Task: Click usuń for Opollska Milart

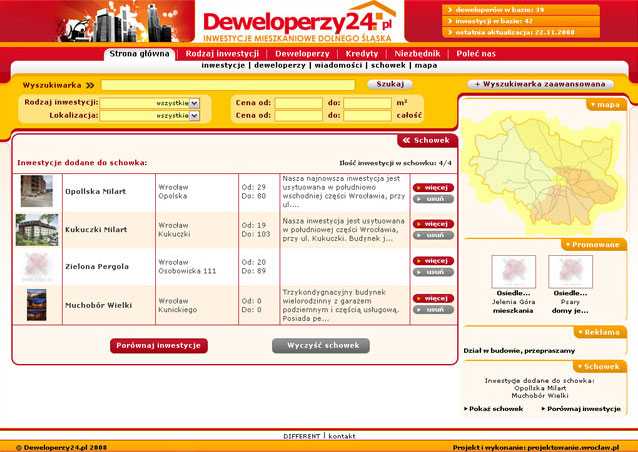Action: 433,199
